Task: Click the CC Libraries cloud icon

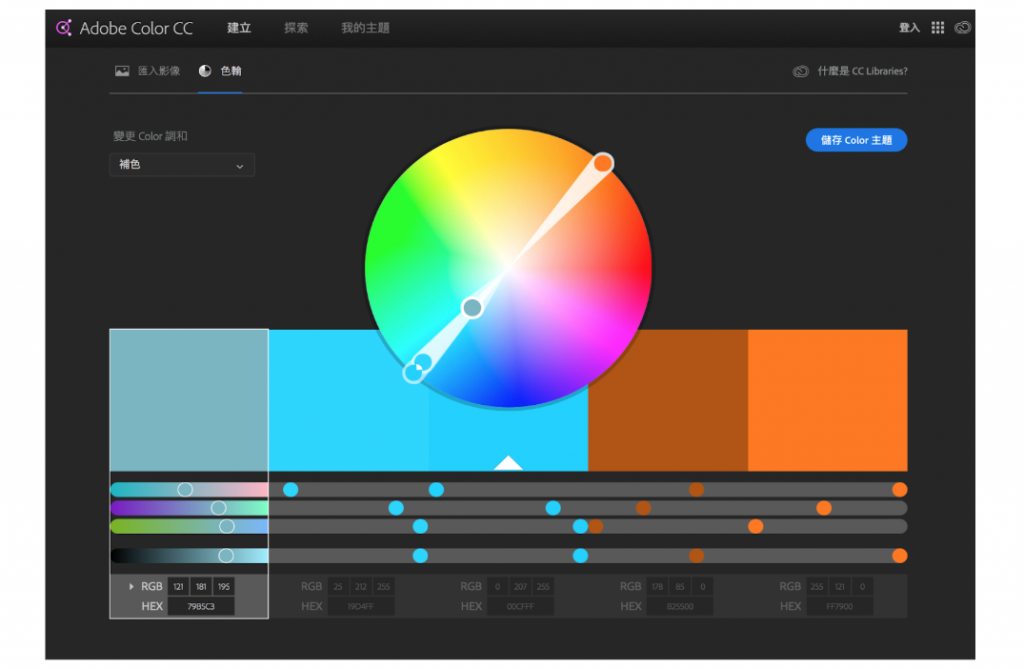Action: (801, 71)
